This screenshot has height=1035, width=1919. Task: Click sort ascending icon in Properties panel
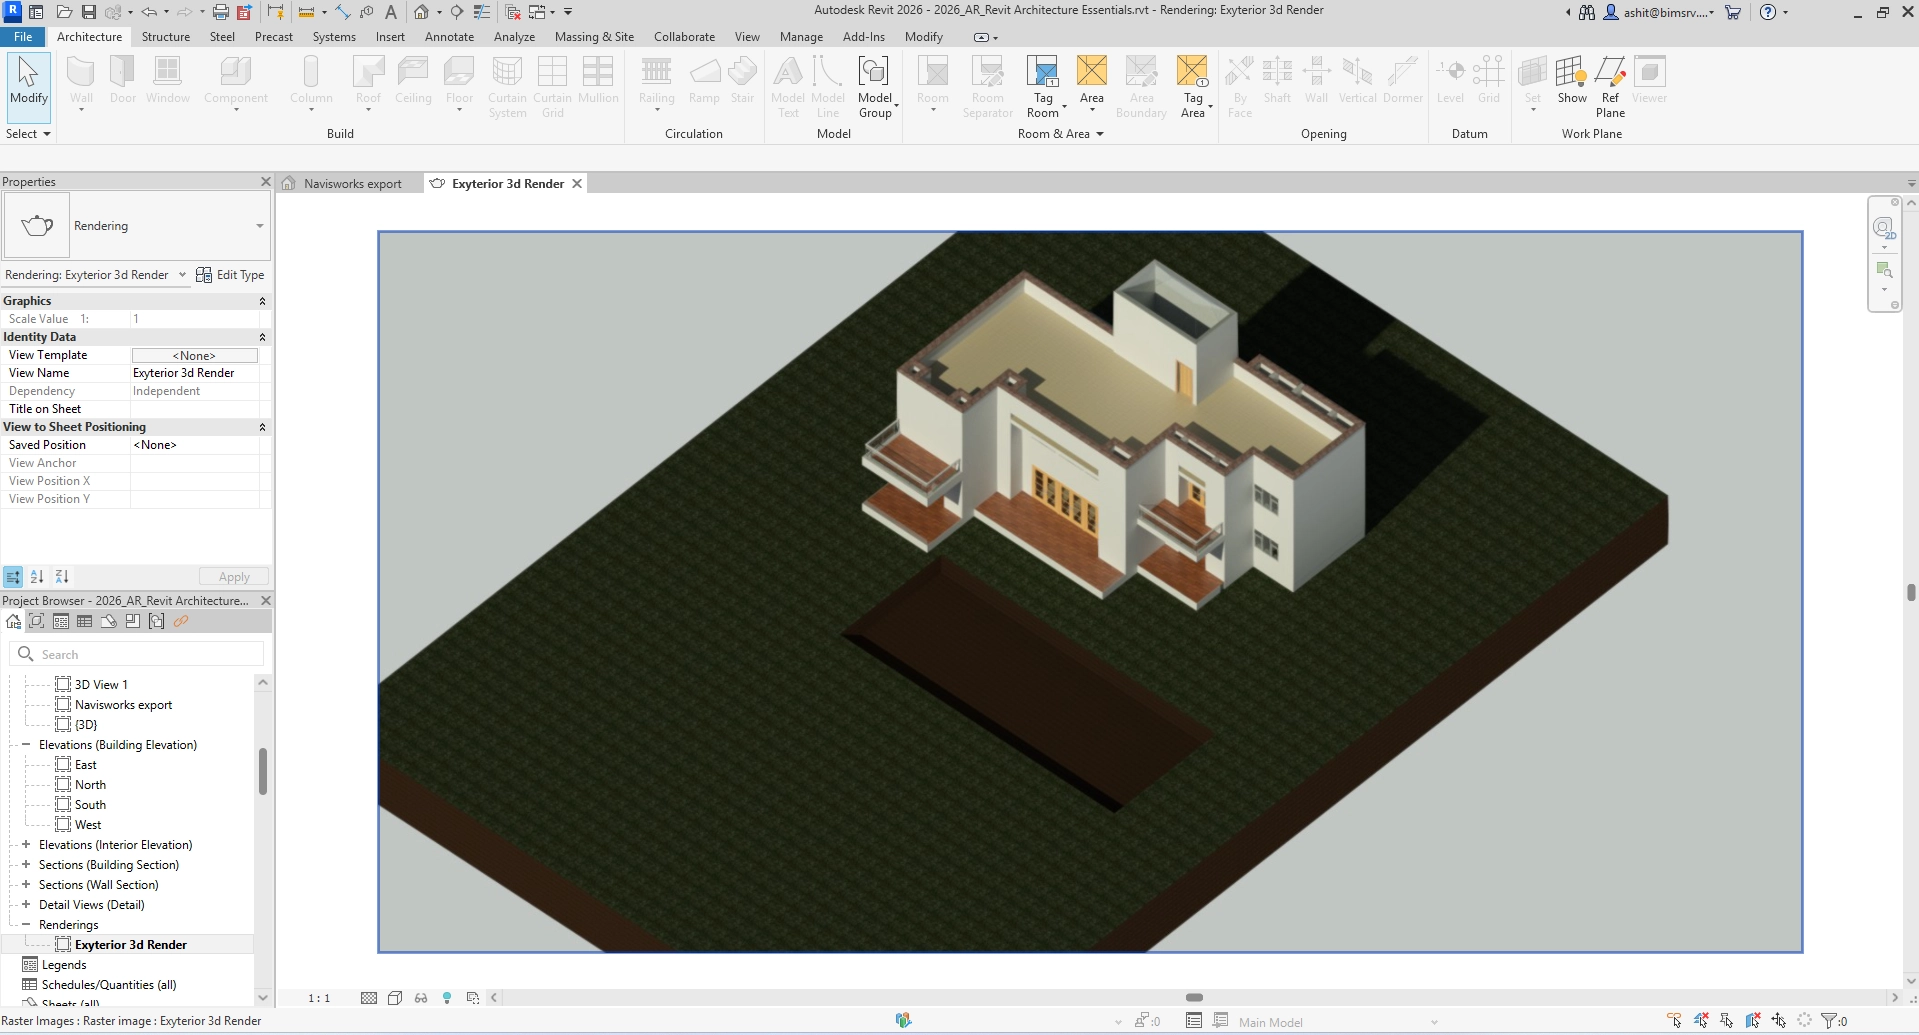pyautogui.click(x=37, y=577)
